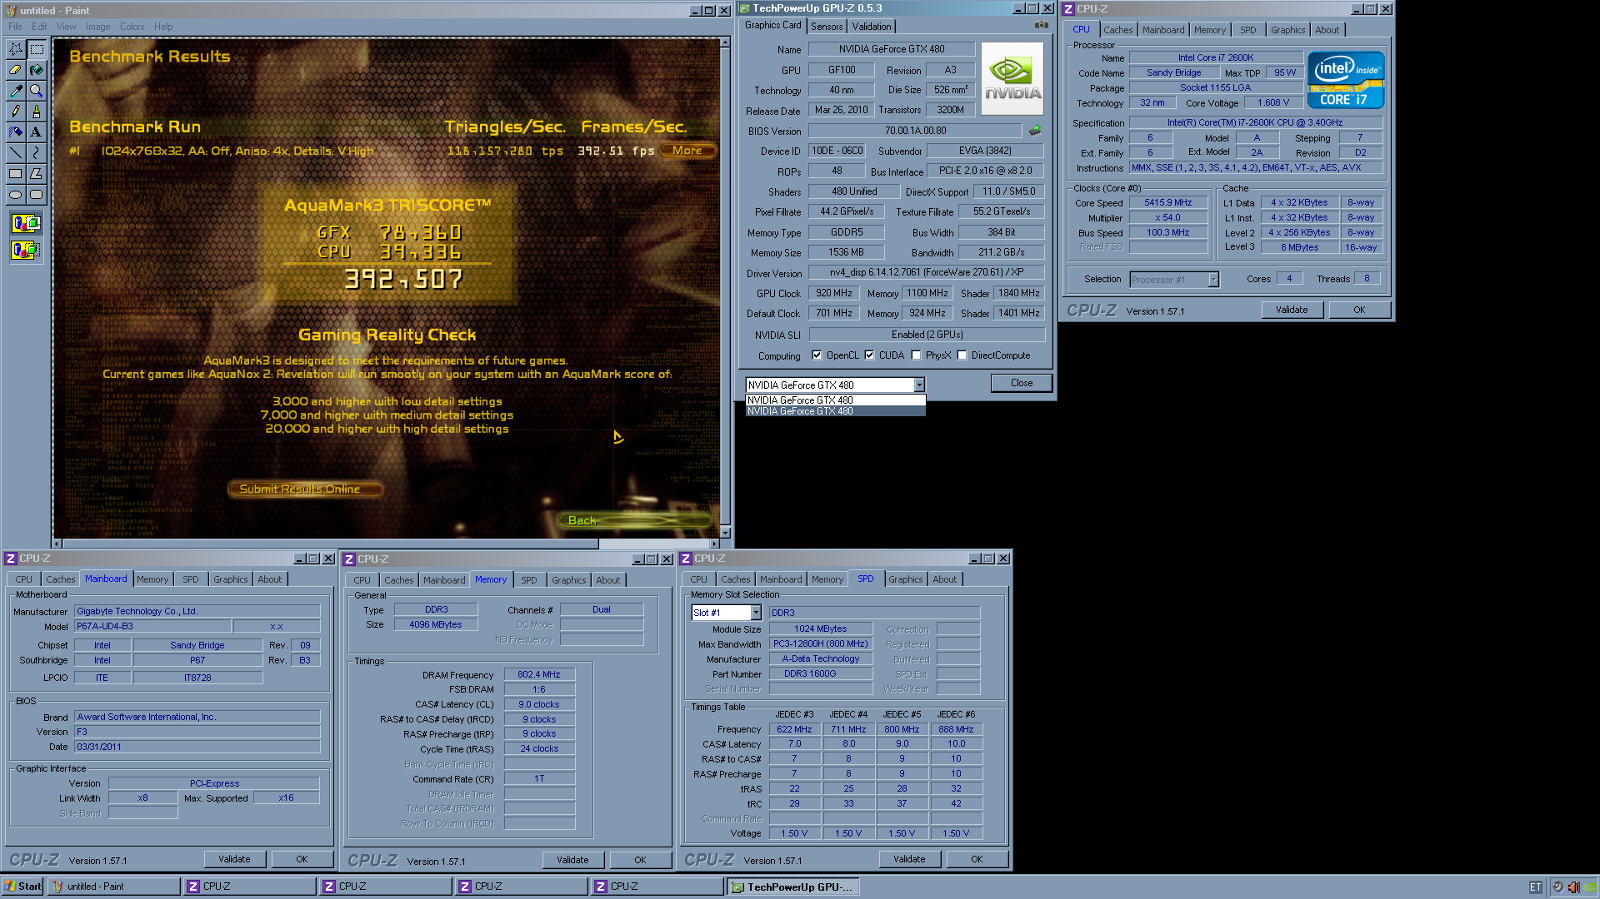Activate the Magnifier tool in Paint
The image size is (1600, 899).
37,91
